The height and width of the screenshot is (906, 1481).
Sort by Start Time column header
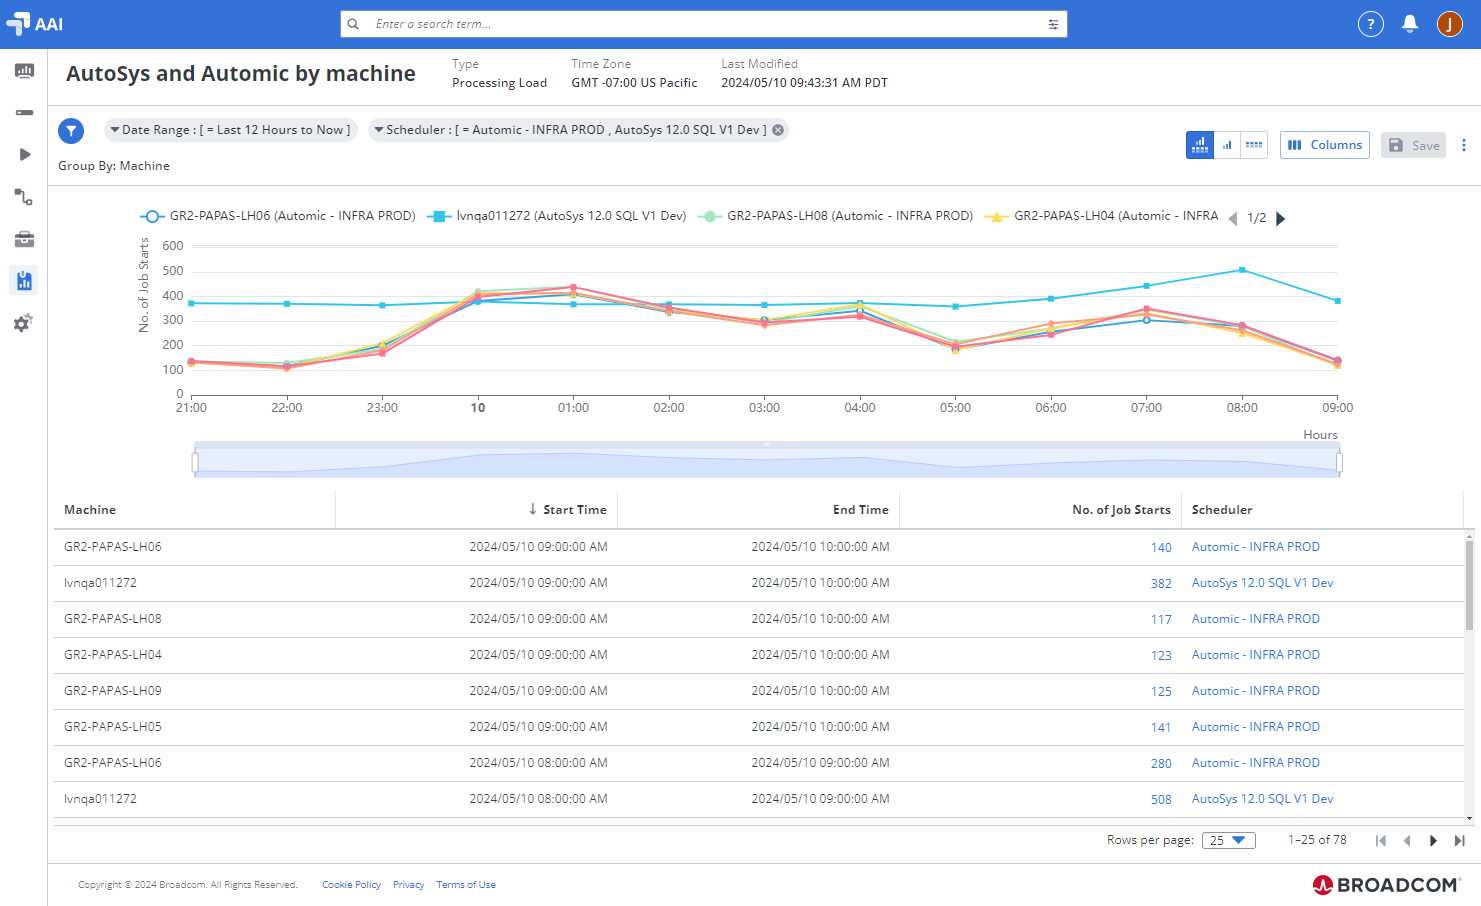coord(574,510)
